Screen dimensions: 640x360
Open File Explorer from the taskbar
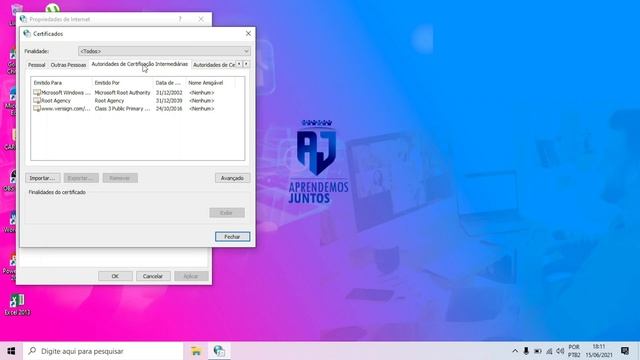[x=196, y=351]
